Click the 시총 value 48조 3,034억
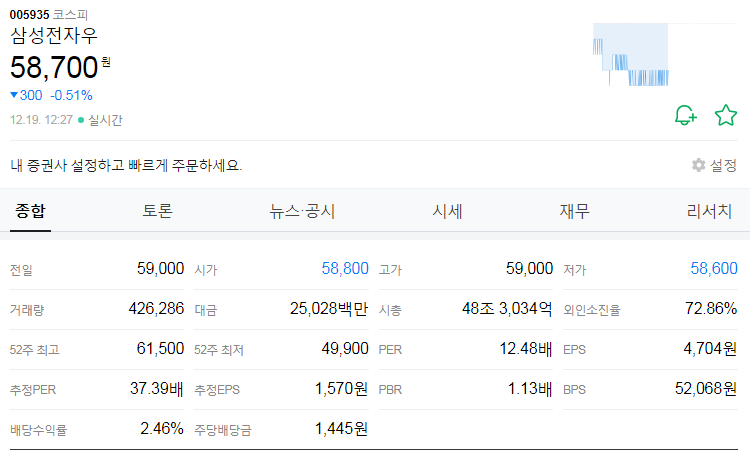This screenshot has width=750, height=455. [x=507, y=309]
